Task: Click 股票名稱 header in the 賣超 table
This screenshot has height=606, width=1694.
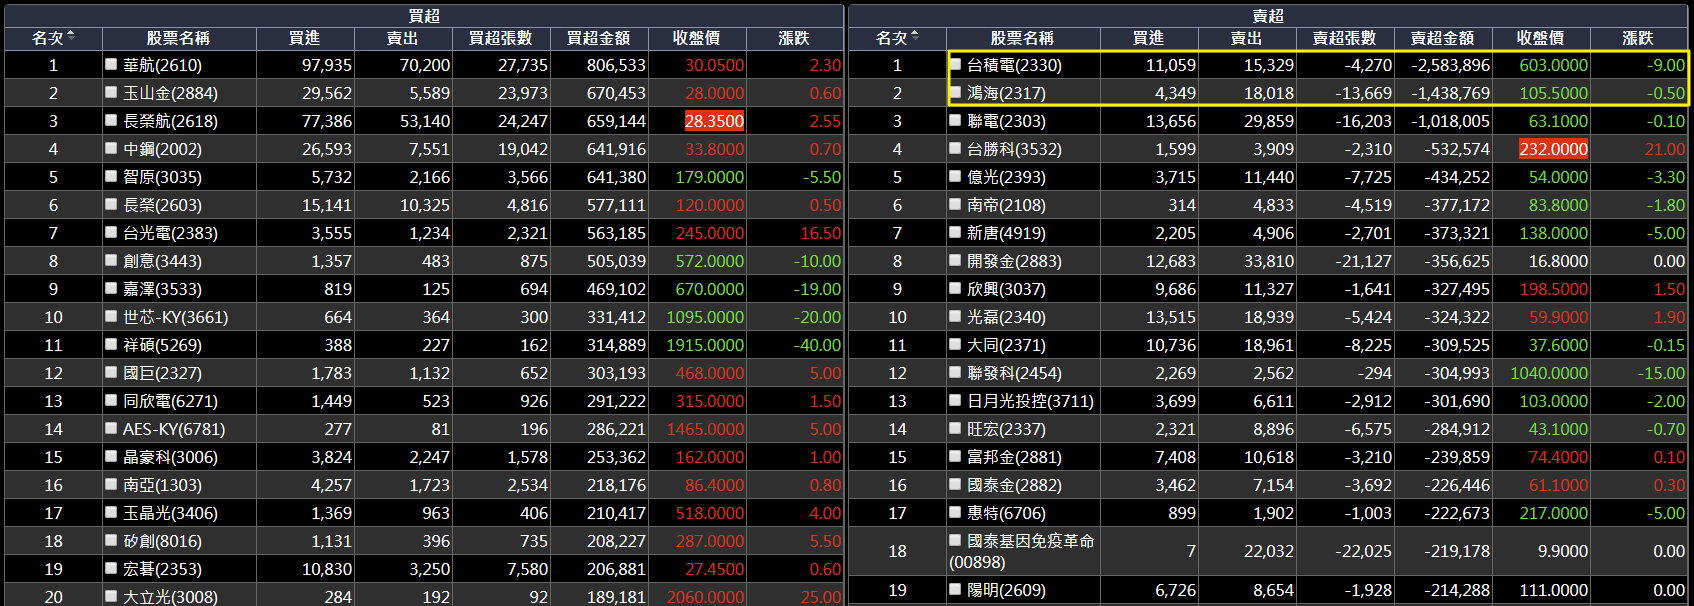Action: click(x=1022, y=38)
